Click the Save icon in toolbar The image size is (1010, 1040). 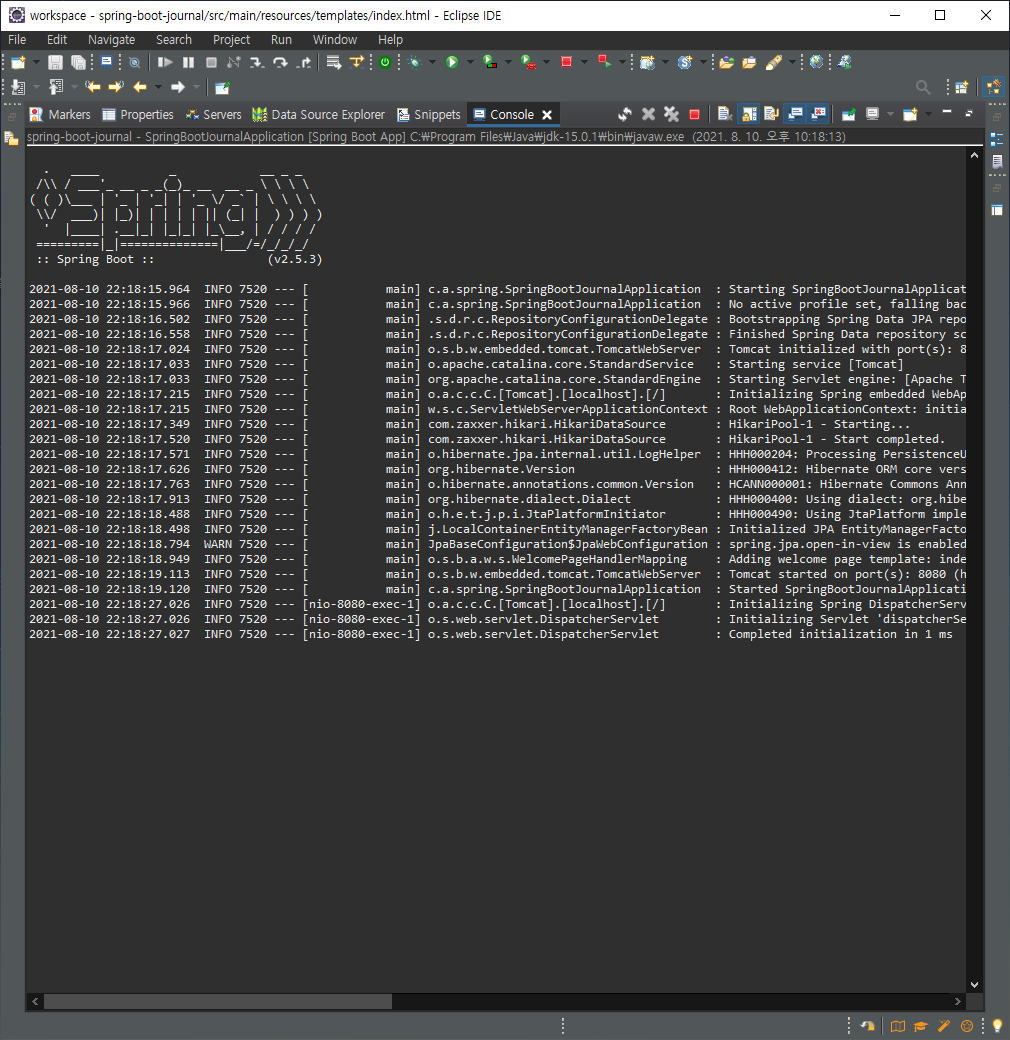[x=55, y=62]
